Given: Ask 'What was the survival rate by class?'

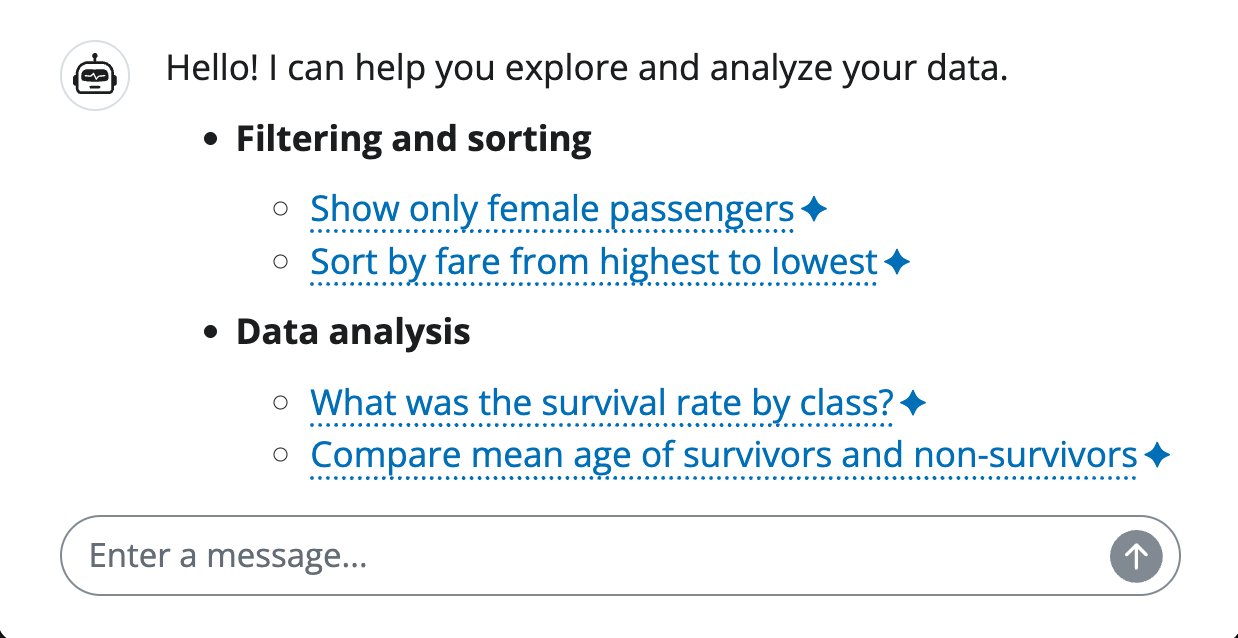Looking at the screenshot, I should click(x=601, y=403).
